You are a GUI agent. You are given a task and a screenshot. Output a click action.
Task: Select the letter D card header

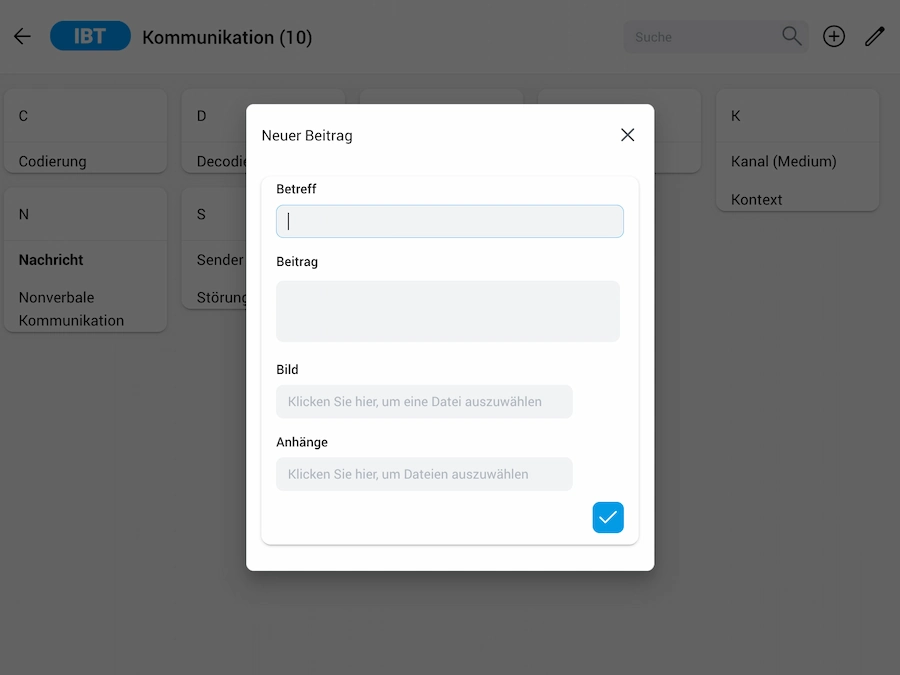pyautogui.click(x=214, y=116)
